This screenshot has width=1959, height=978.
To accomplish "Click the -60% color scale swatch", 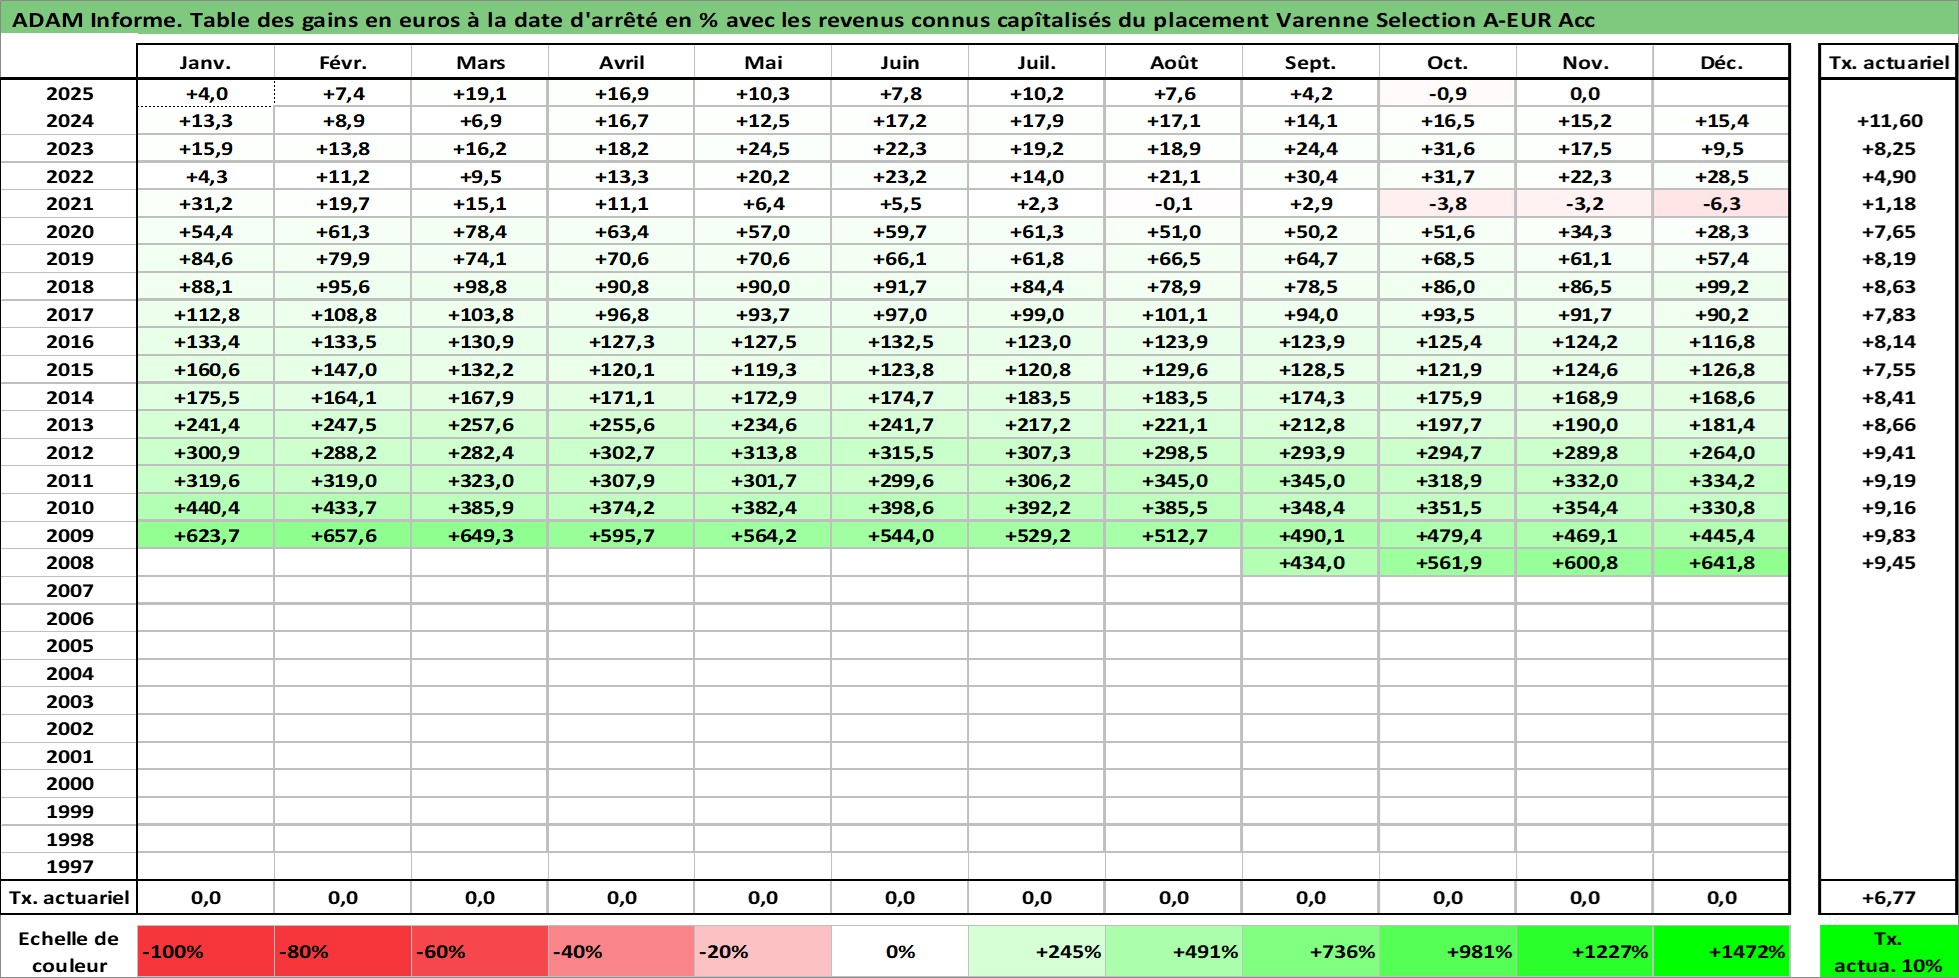I will (x=479, y=951).
